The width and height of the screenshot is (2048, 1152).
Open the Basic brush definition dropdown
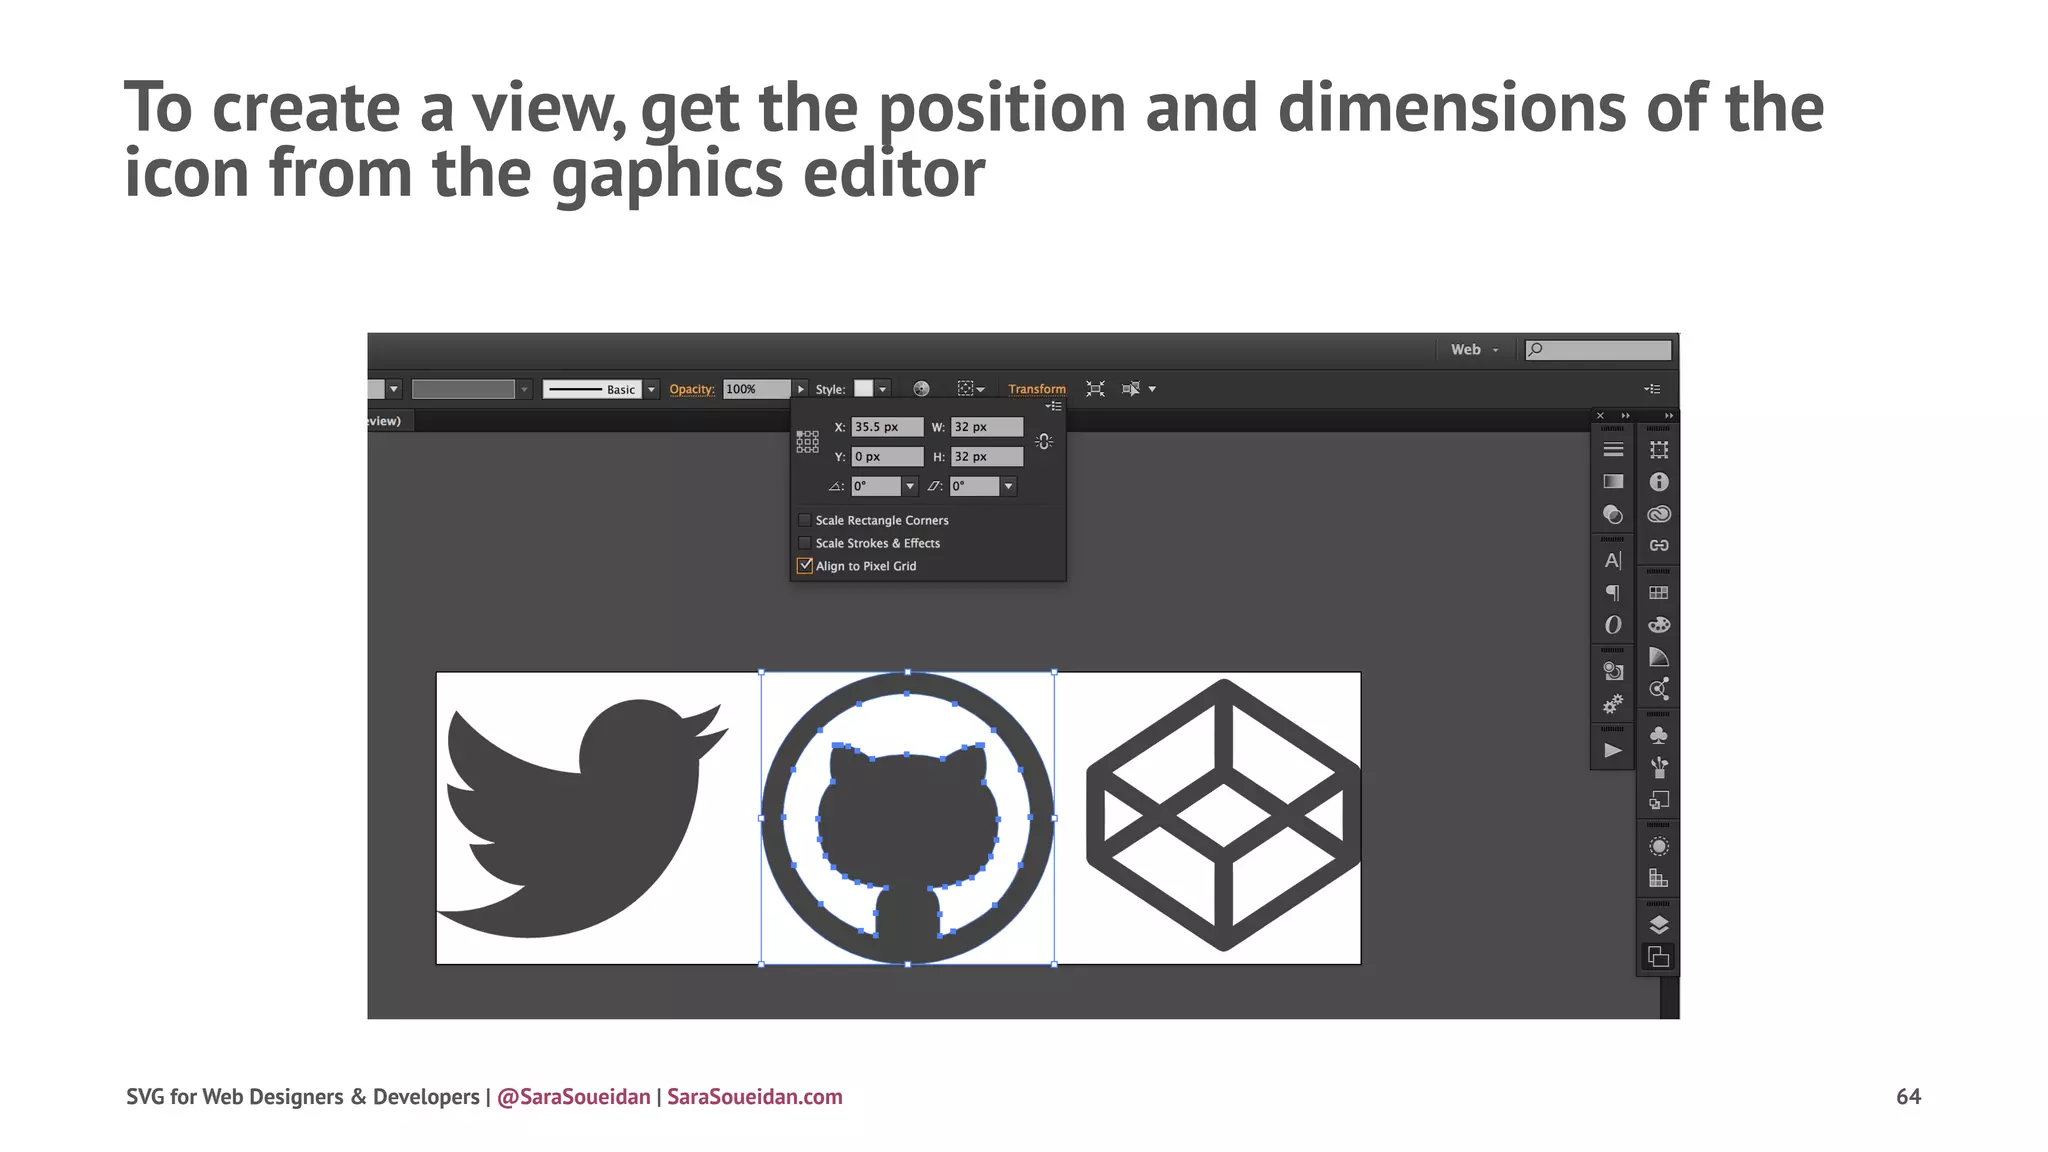[x=651, y=389]
